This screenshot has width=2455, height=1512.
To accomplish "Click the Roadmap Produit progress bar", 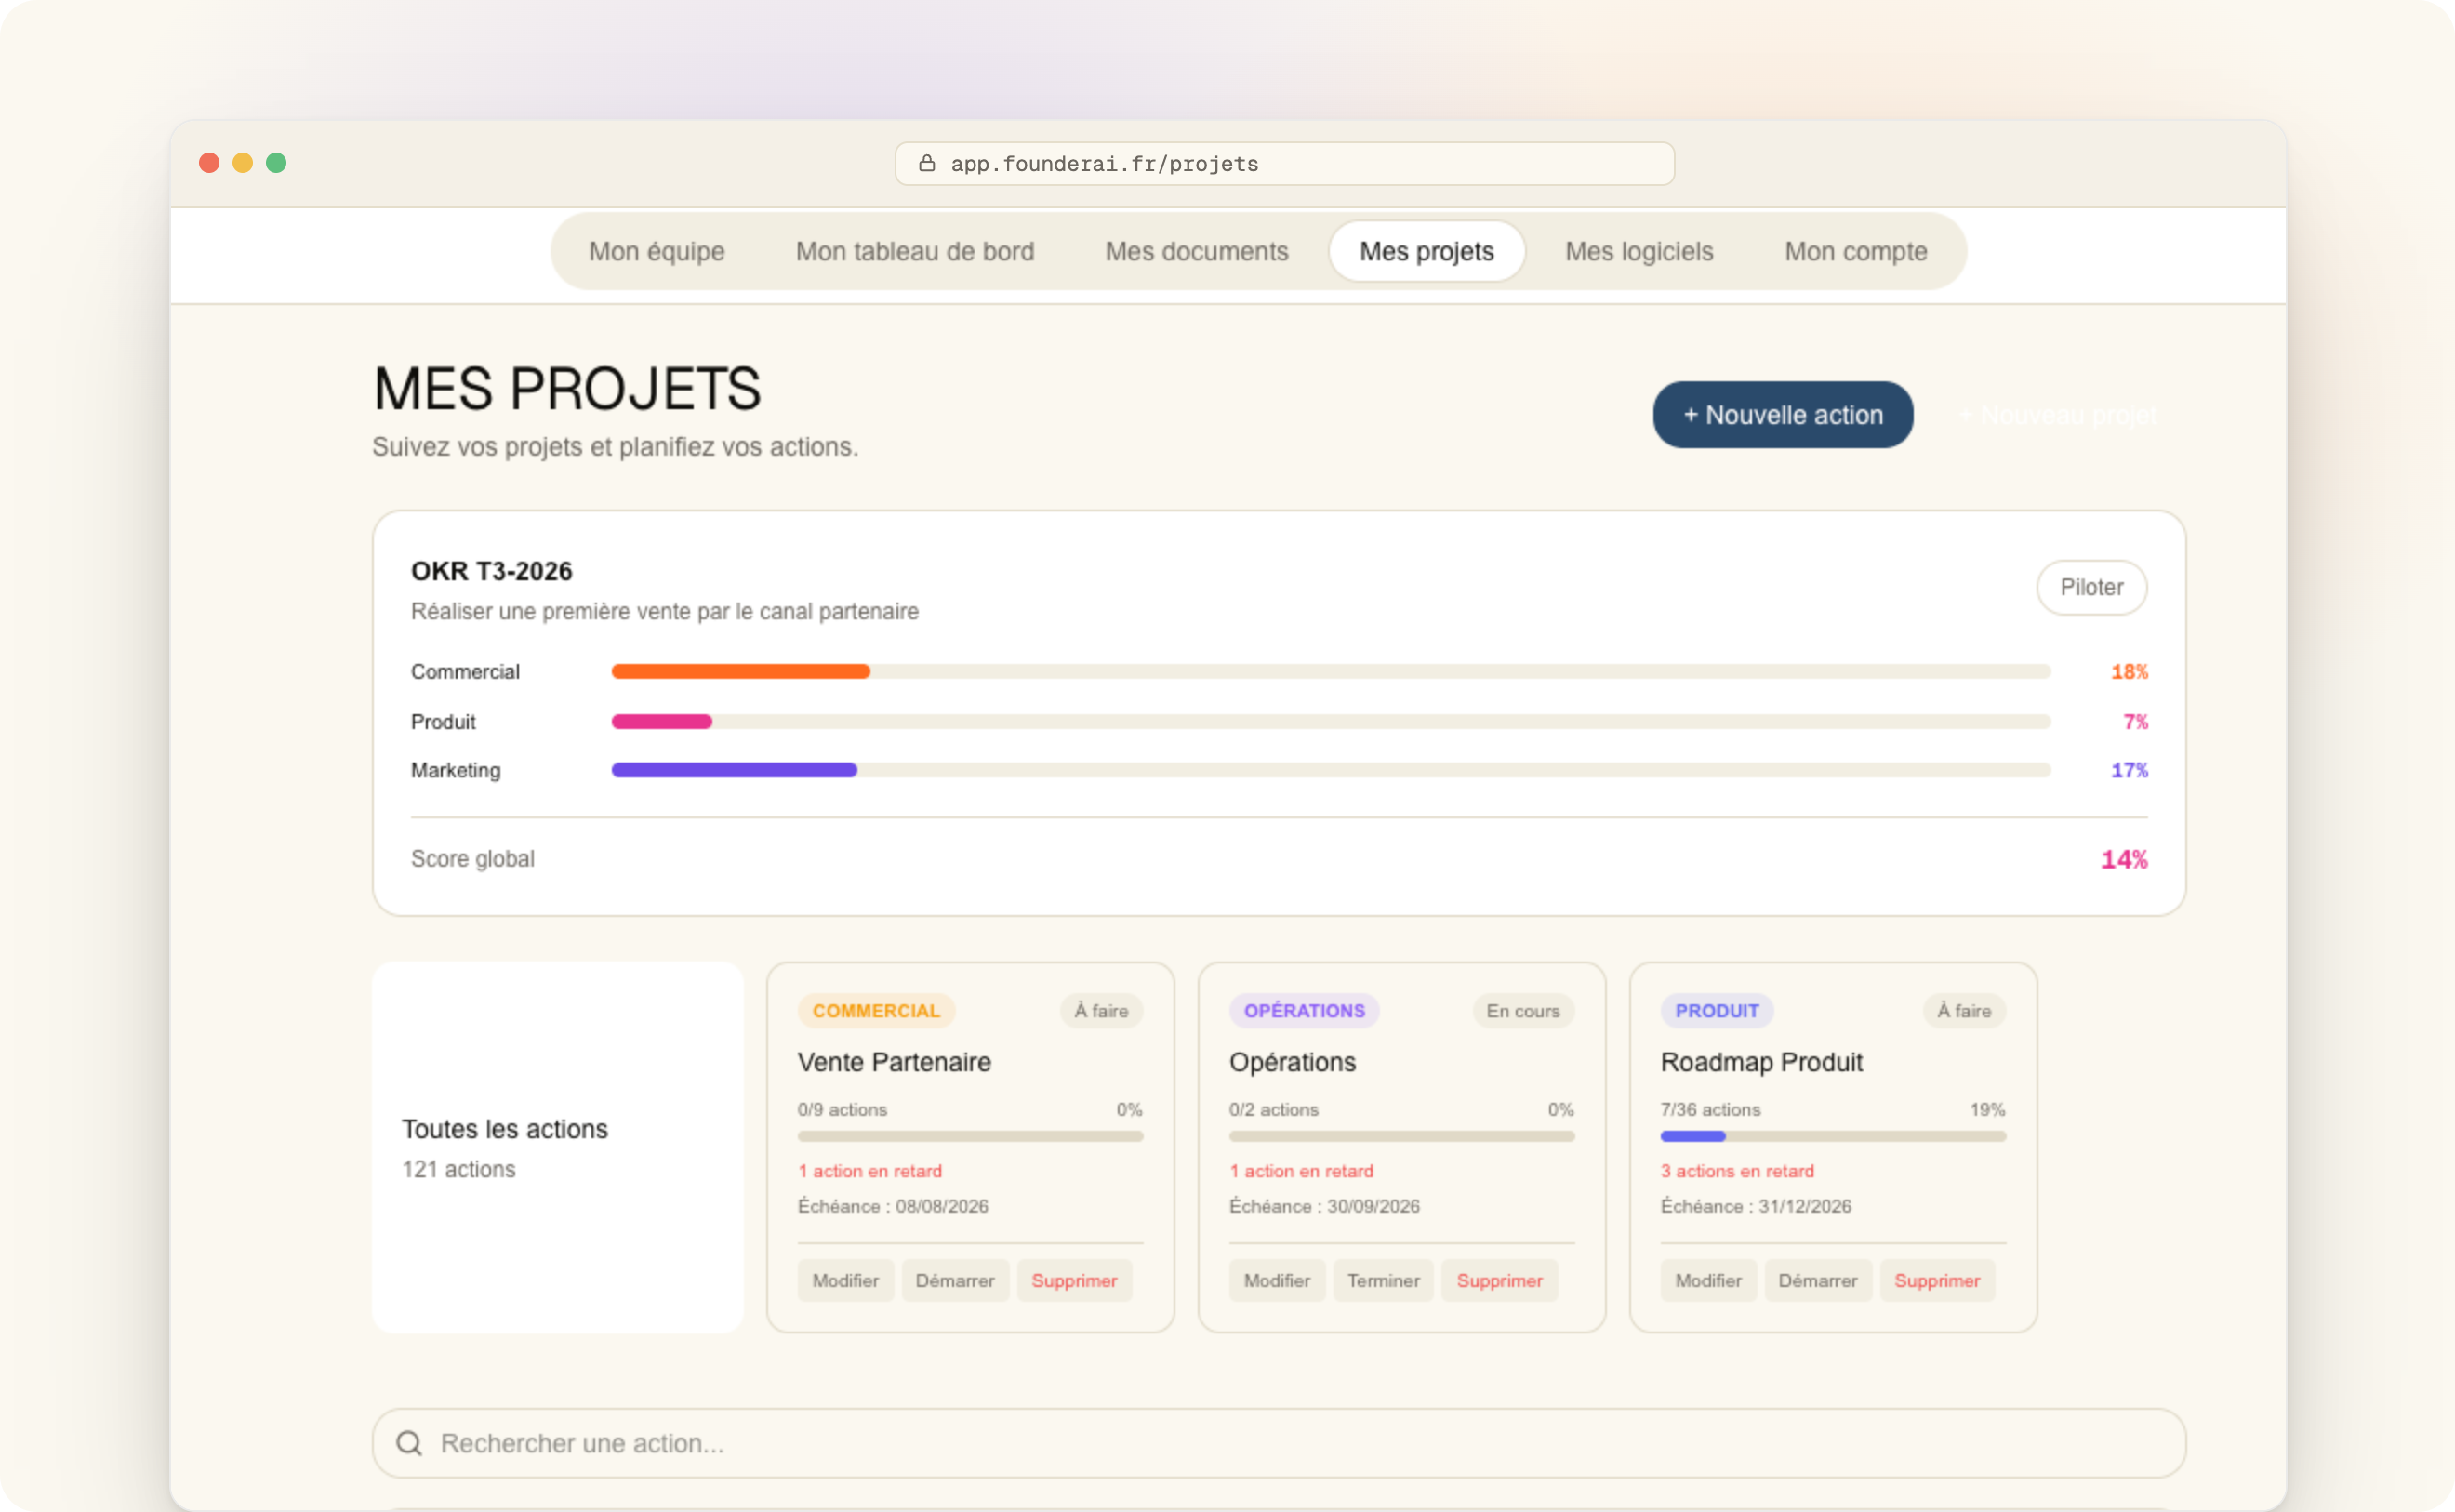I will pos(1833,1137).
